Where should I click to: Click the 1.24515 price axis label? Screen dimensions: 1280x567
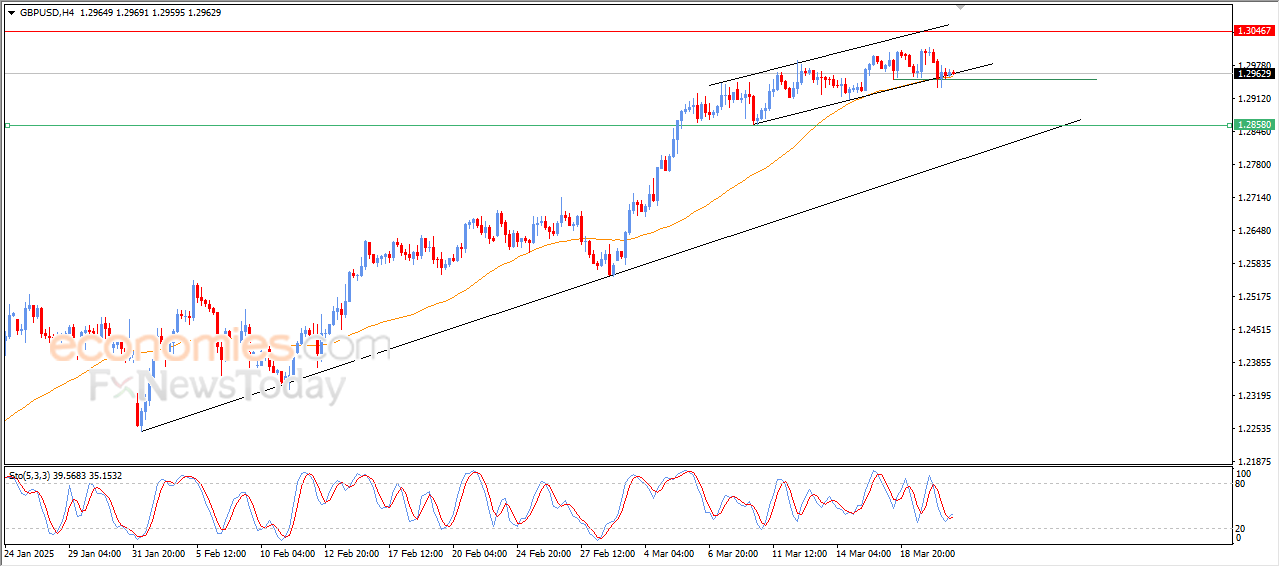click(x=1254, y=330)
